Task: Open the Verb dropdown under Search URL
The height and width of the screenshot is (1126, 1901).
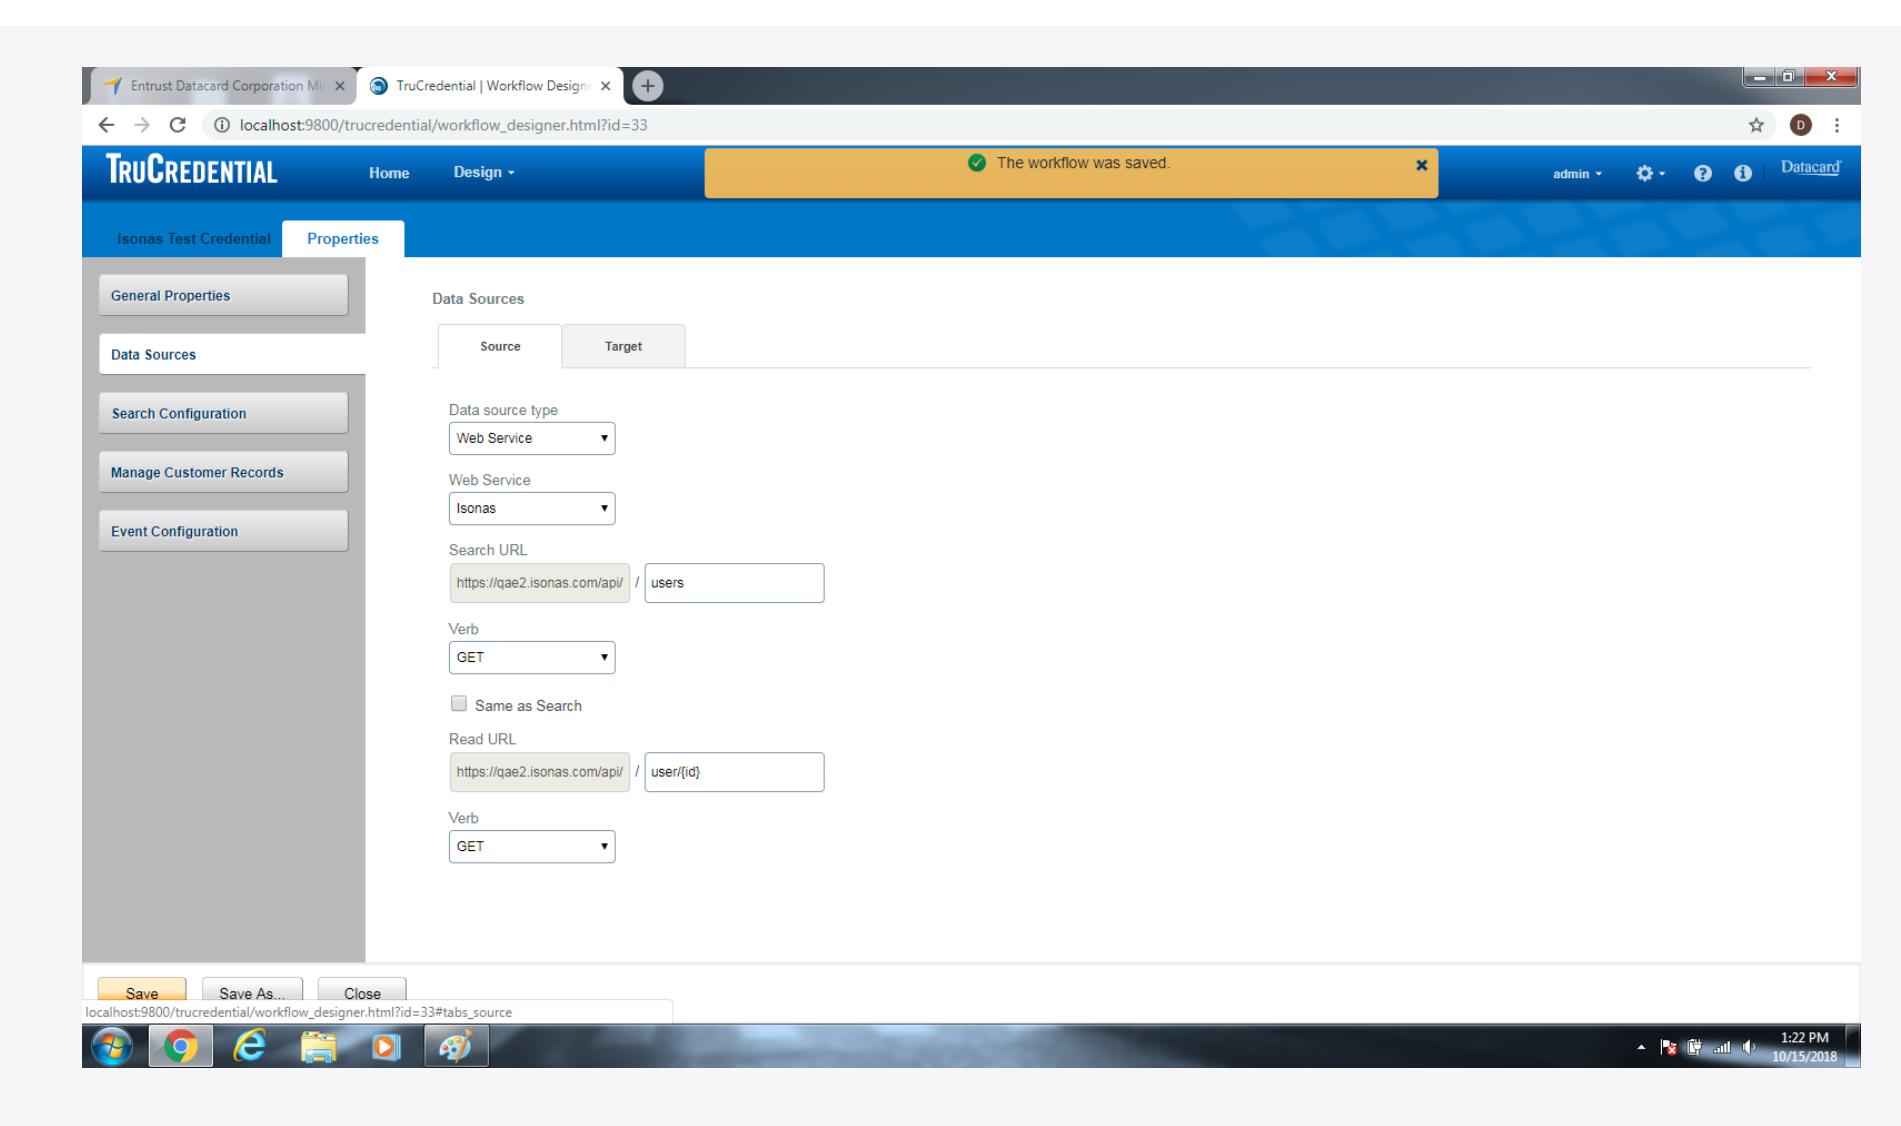Action: point(532,657)
